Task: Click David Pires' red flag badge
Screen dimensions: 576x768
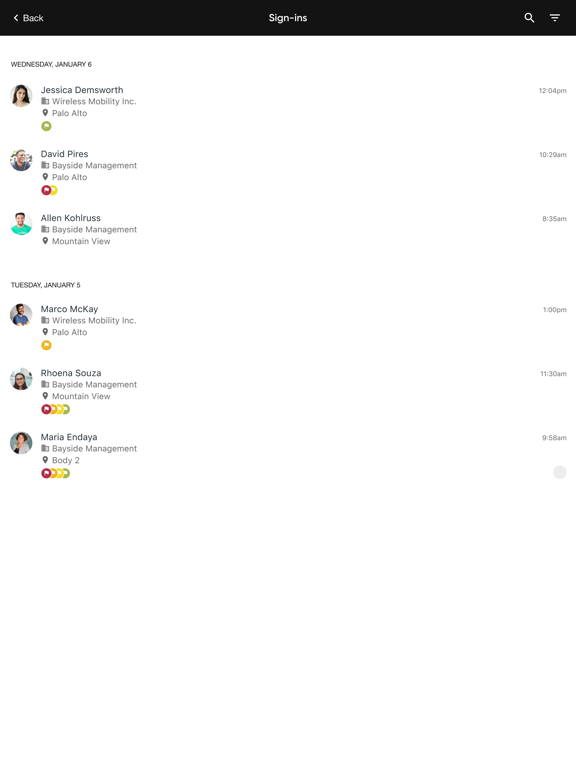Action: [46, 191]
